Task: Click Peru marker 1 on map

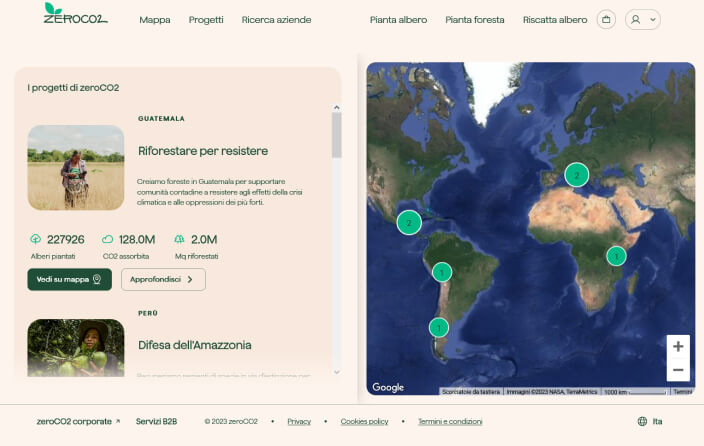Action: coord(442,272)
